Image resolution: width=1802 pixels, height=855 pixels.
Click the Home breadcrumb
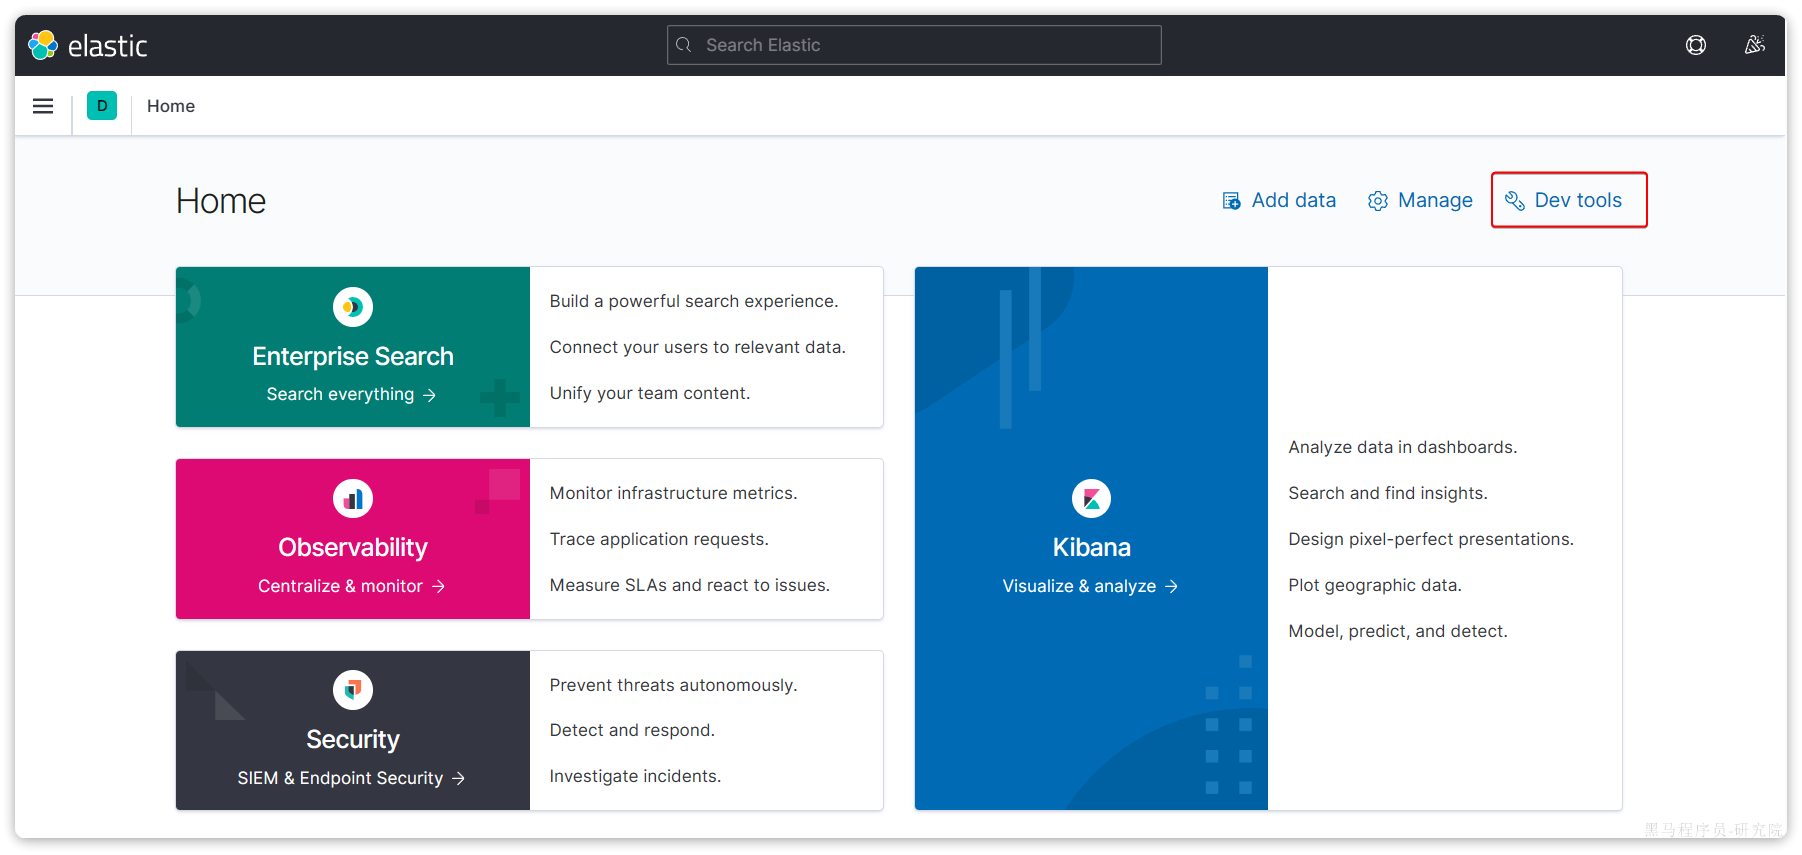click(x=171, y=106)
